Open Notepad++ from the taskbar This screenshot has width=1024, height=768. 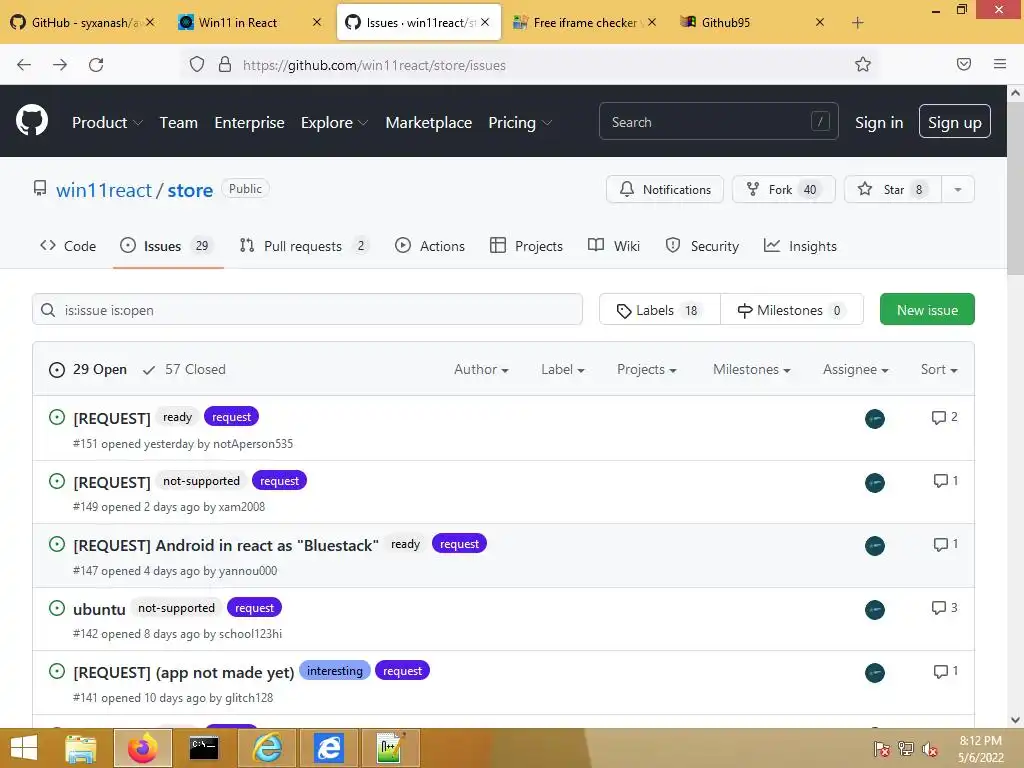(x=390, y=748)
